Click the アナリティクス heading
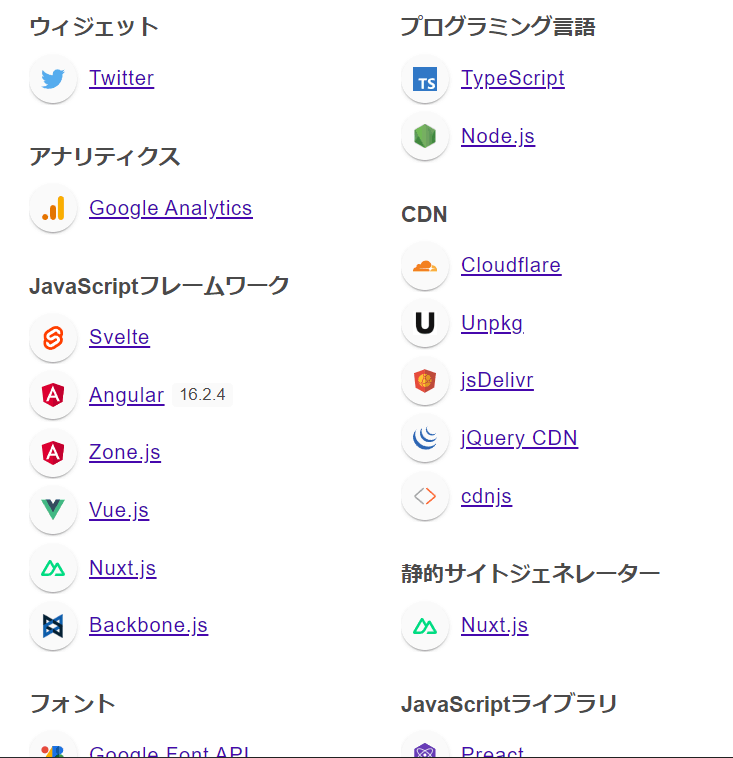This screenshot has height=758, width=733. [104, 157]
